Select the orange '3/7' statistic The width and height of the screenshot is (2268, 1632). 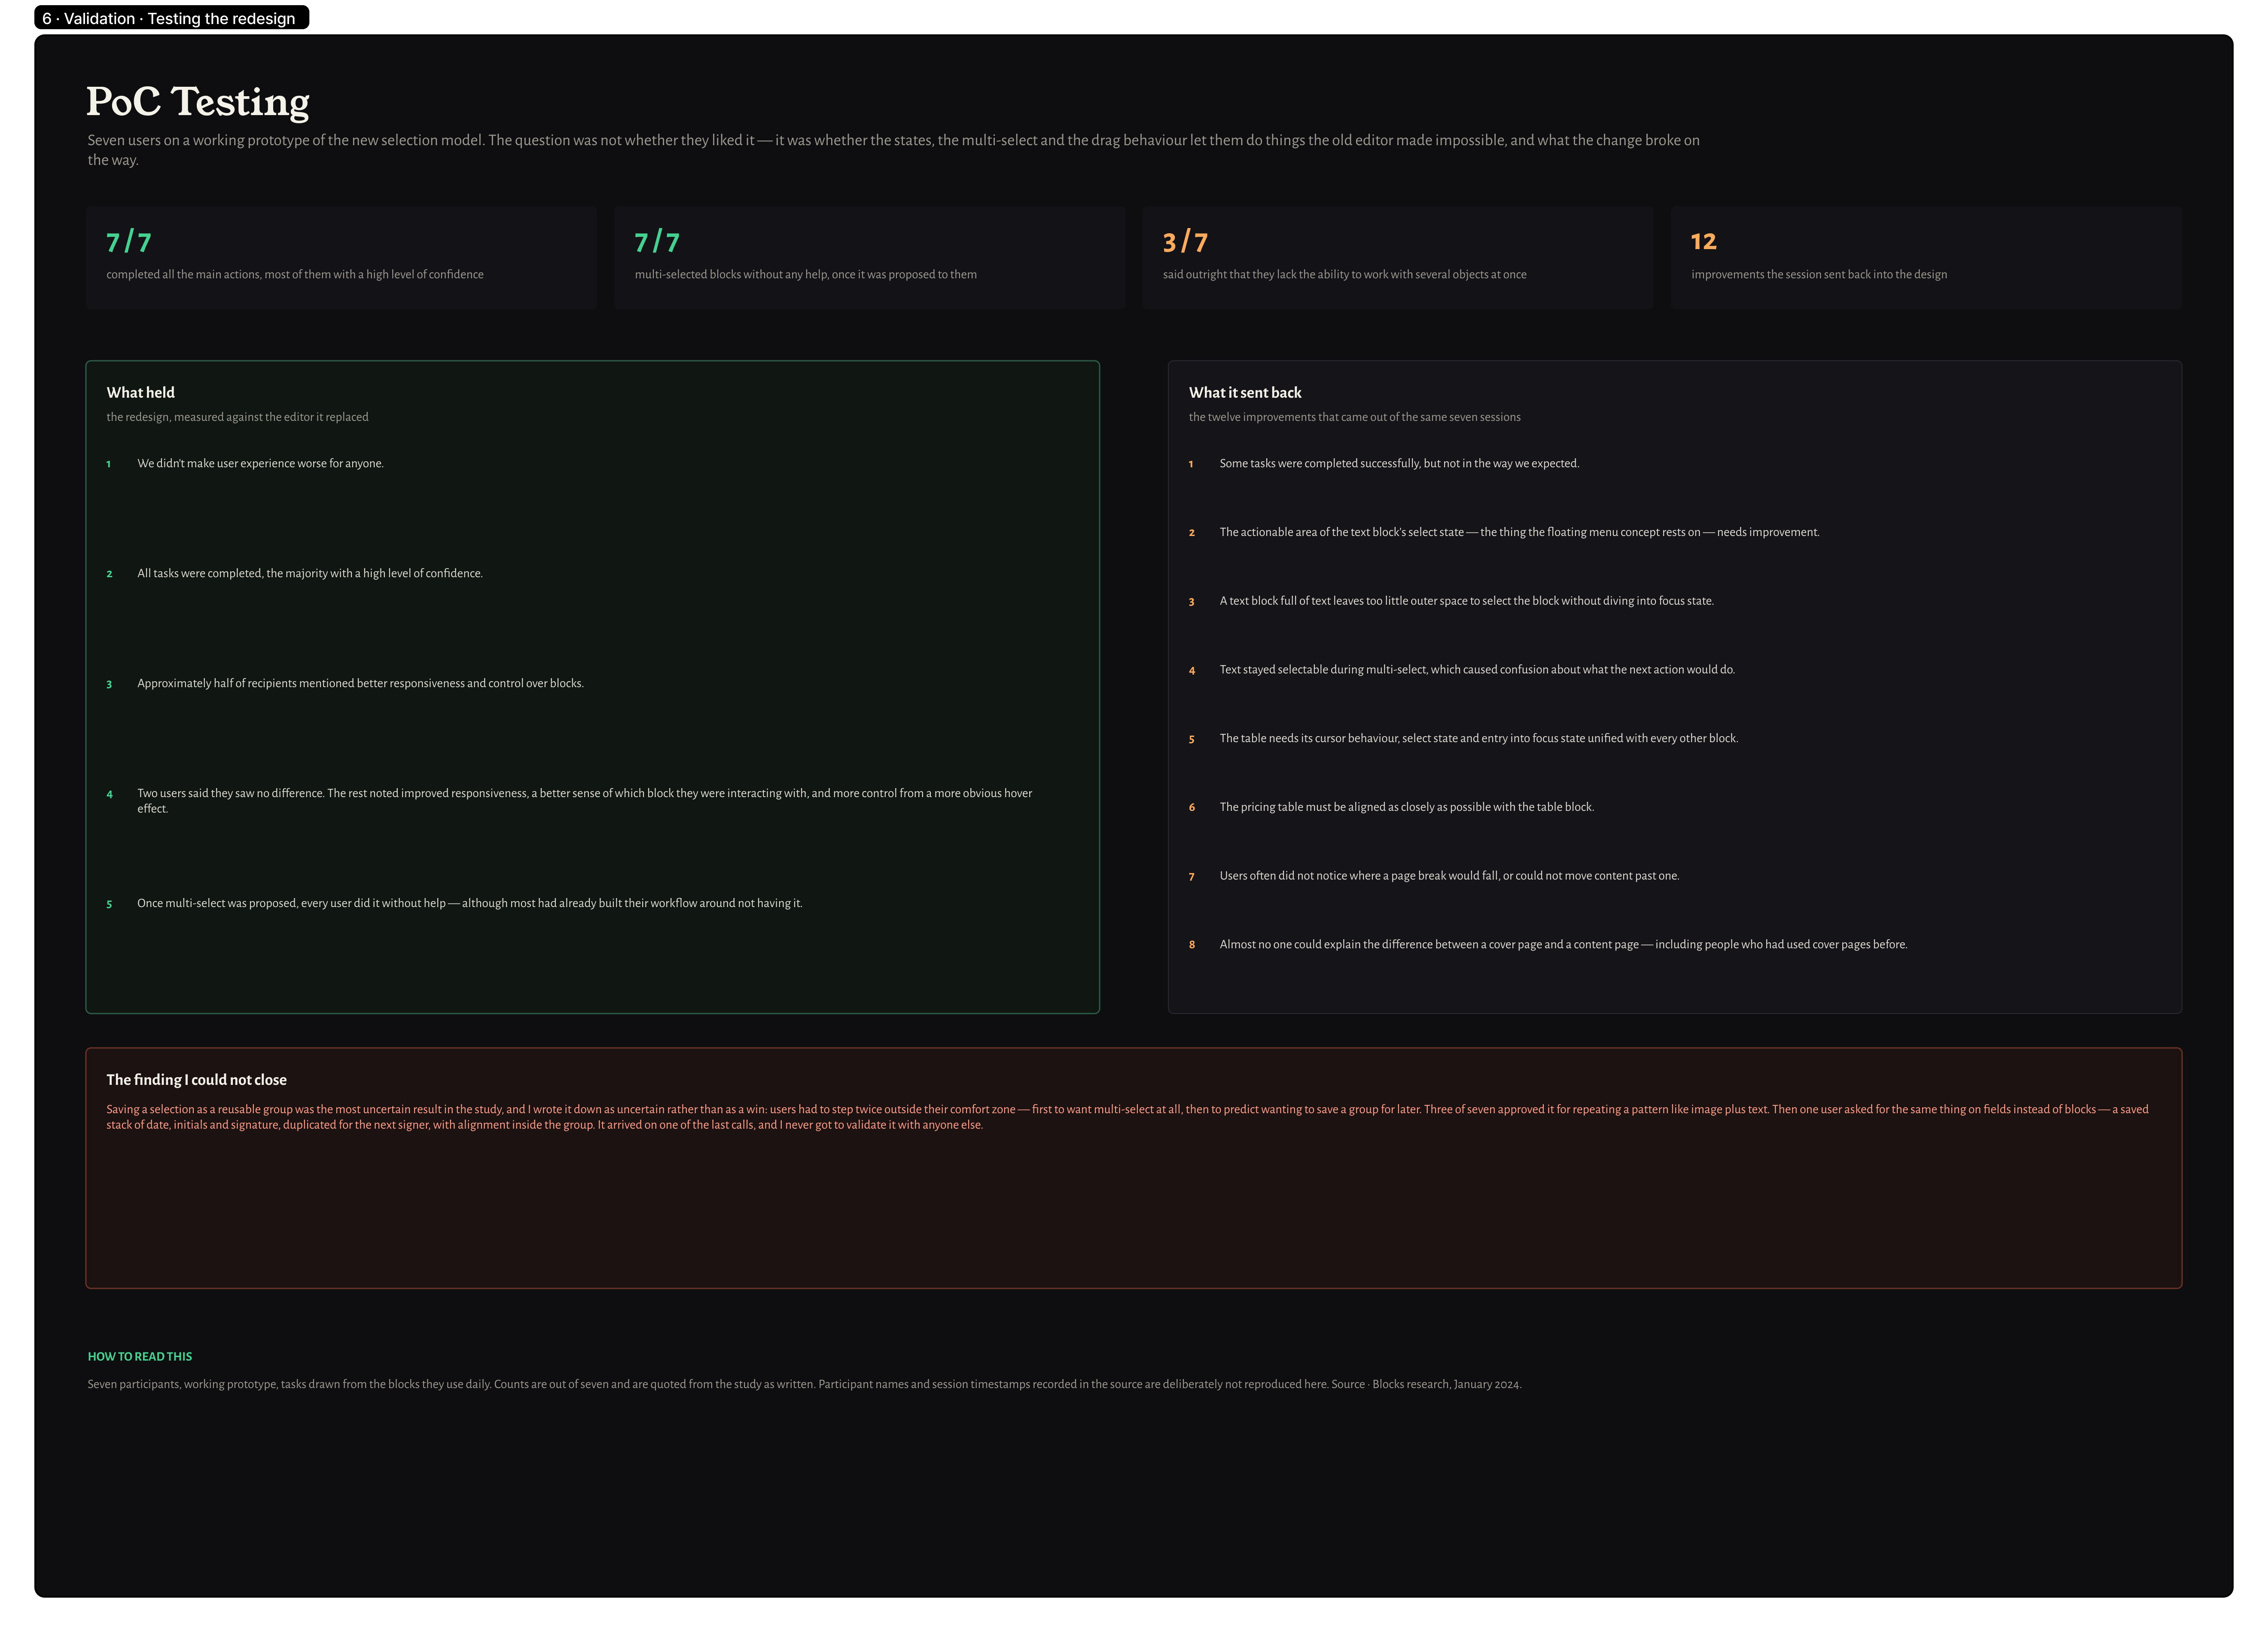pos(1185,242)
